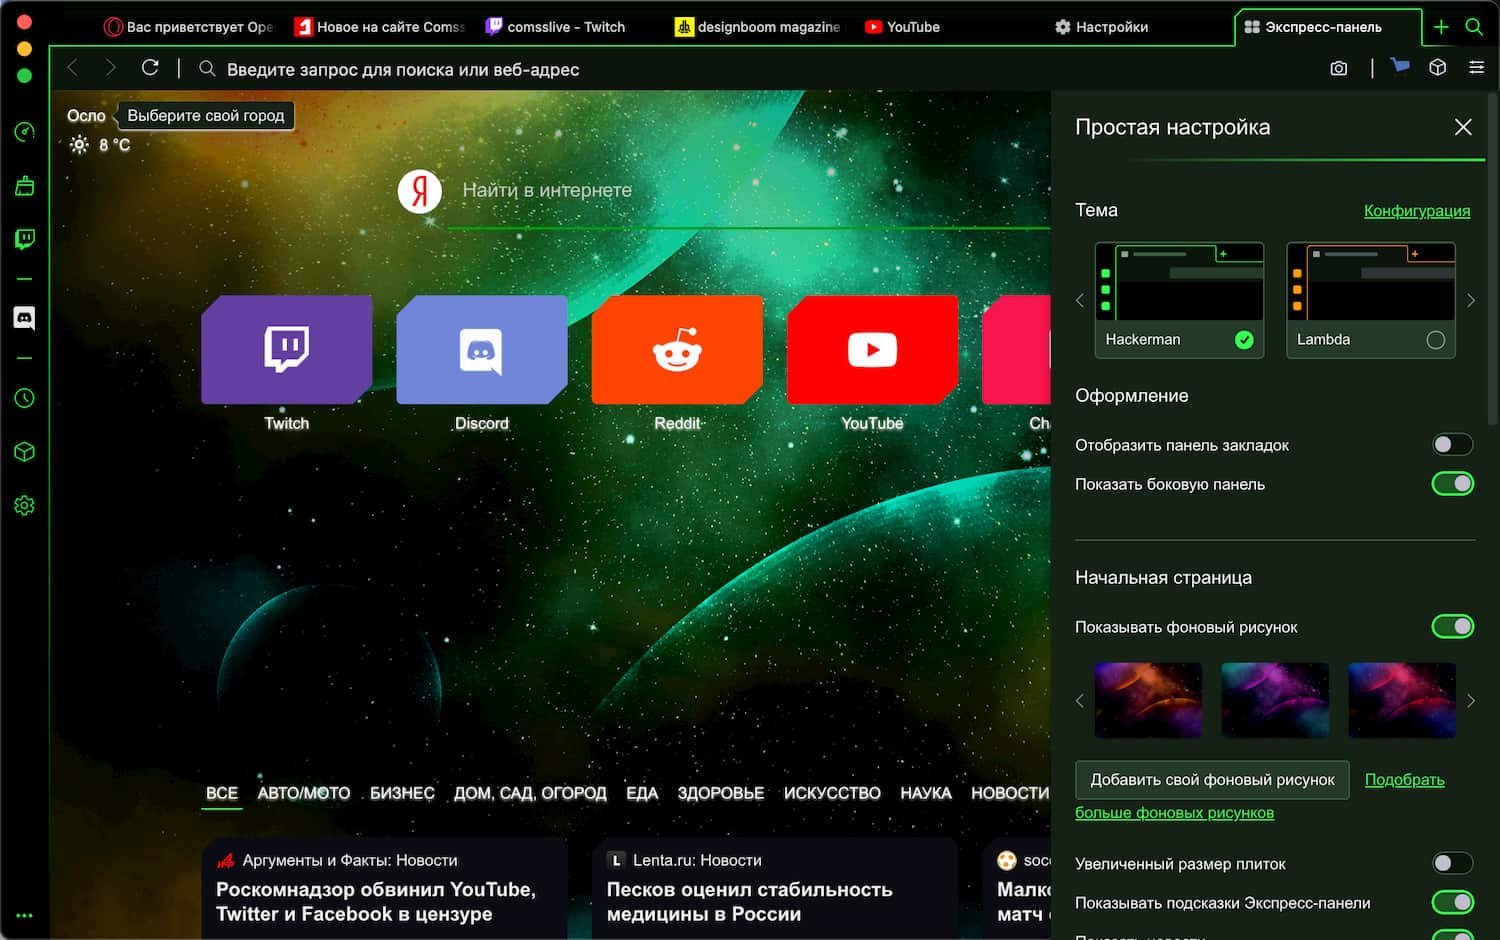Show previous wallpapers with left chevron

pos(1080,701)
